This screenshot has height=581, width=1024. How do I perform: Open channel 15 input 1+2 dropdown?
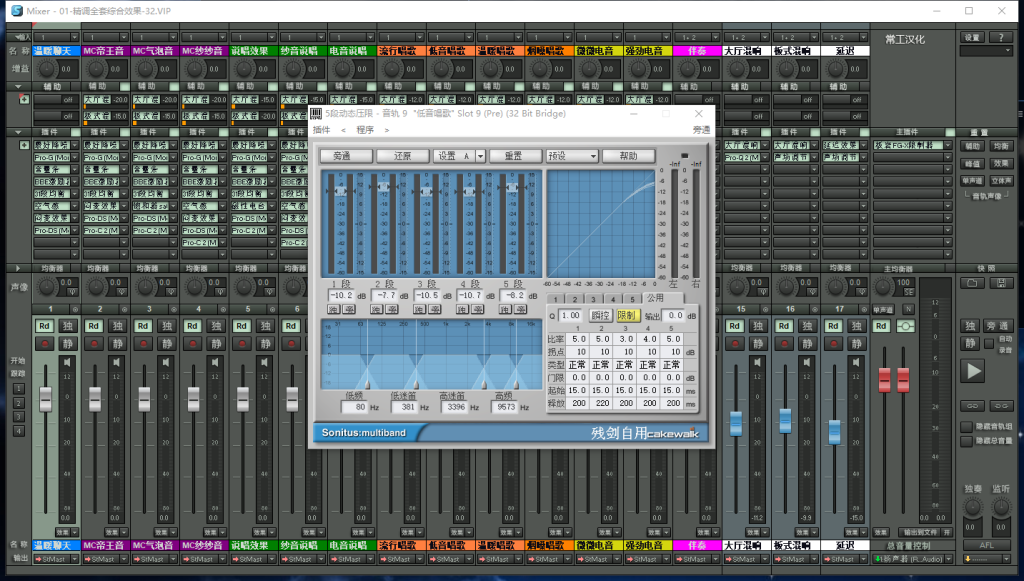coord(764,37)
